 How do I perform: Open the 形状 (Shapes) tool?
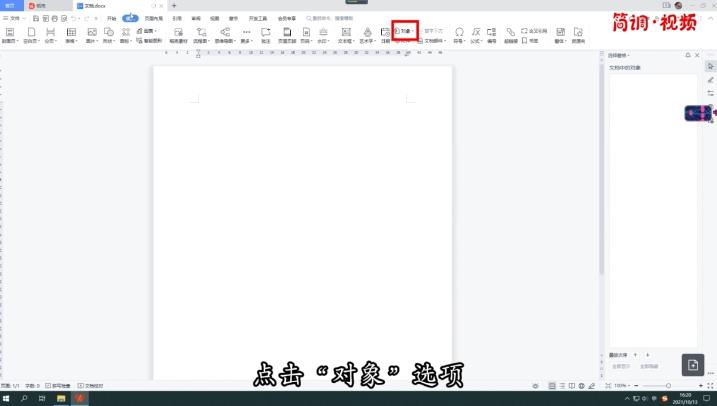(x=107, y=35)
